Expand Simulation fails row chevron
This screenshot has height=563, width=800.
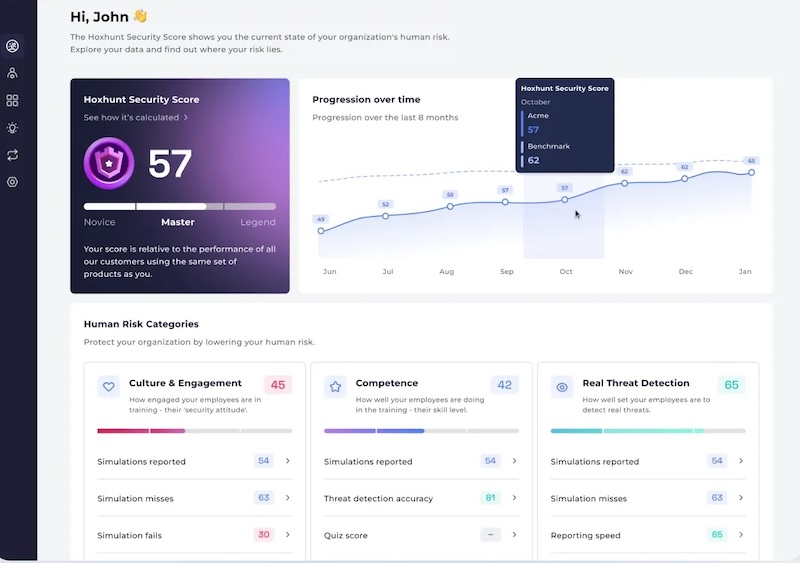pos(288,534)
